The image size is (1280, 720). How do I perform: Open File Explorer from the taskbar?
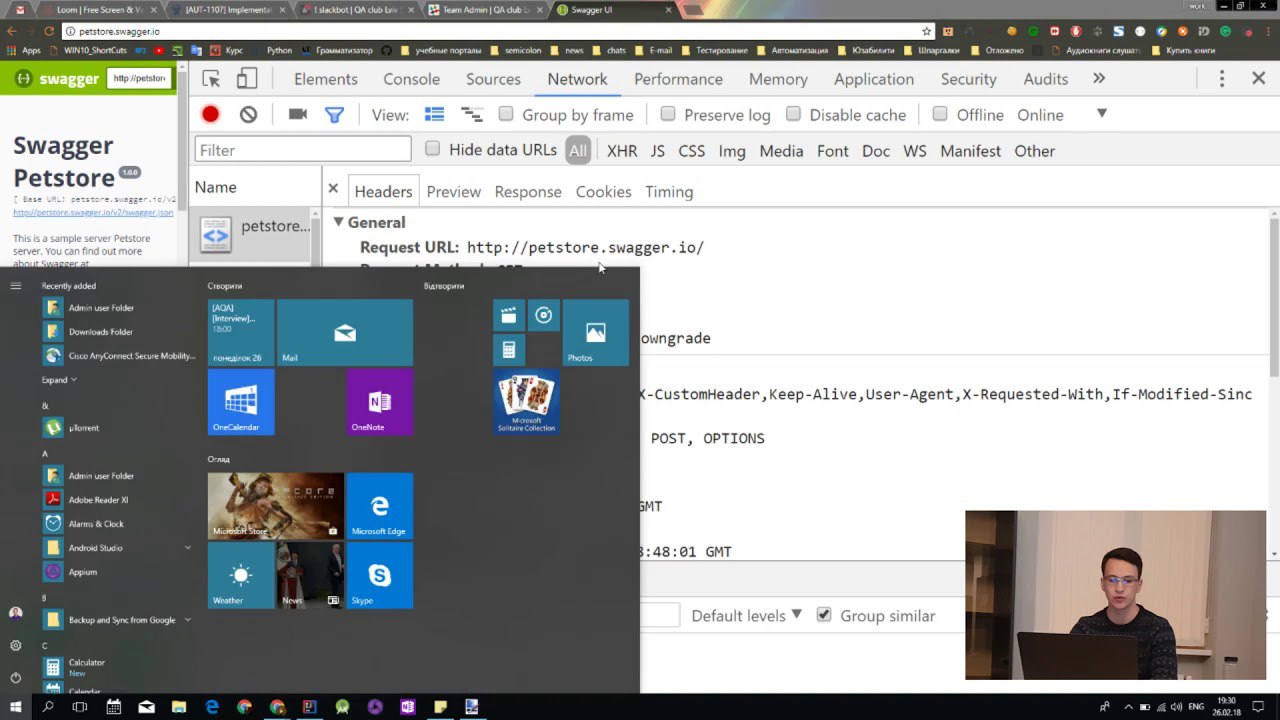pyautogui.click(x=179, y=707)
